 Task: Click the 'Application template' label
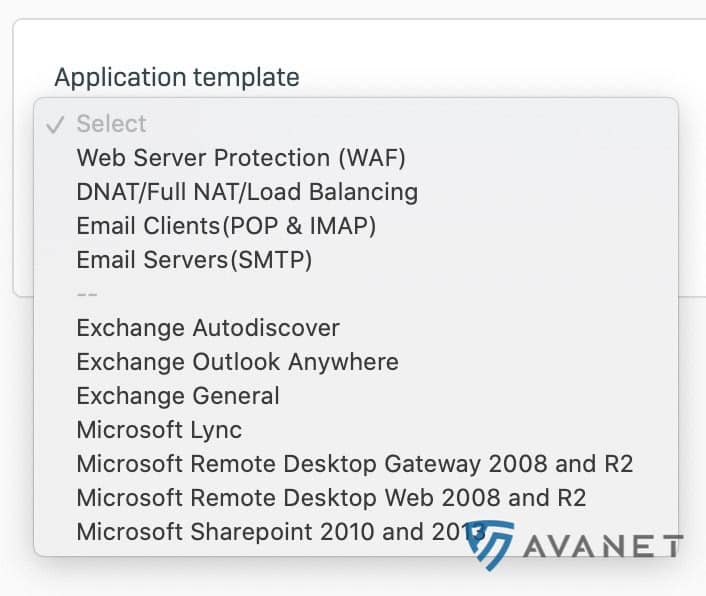177,77
